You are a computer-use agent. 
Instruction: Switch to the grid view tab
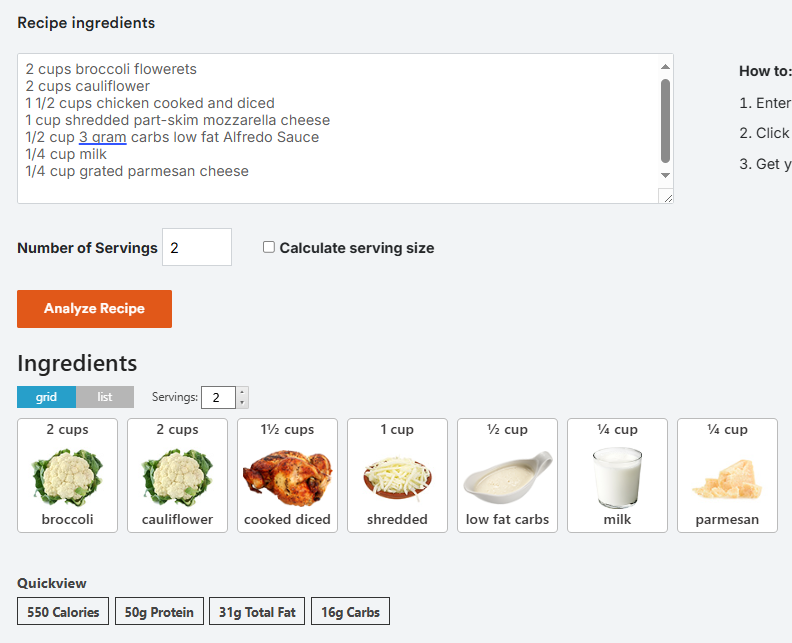(x=46, y=397)
